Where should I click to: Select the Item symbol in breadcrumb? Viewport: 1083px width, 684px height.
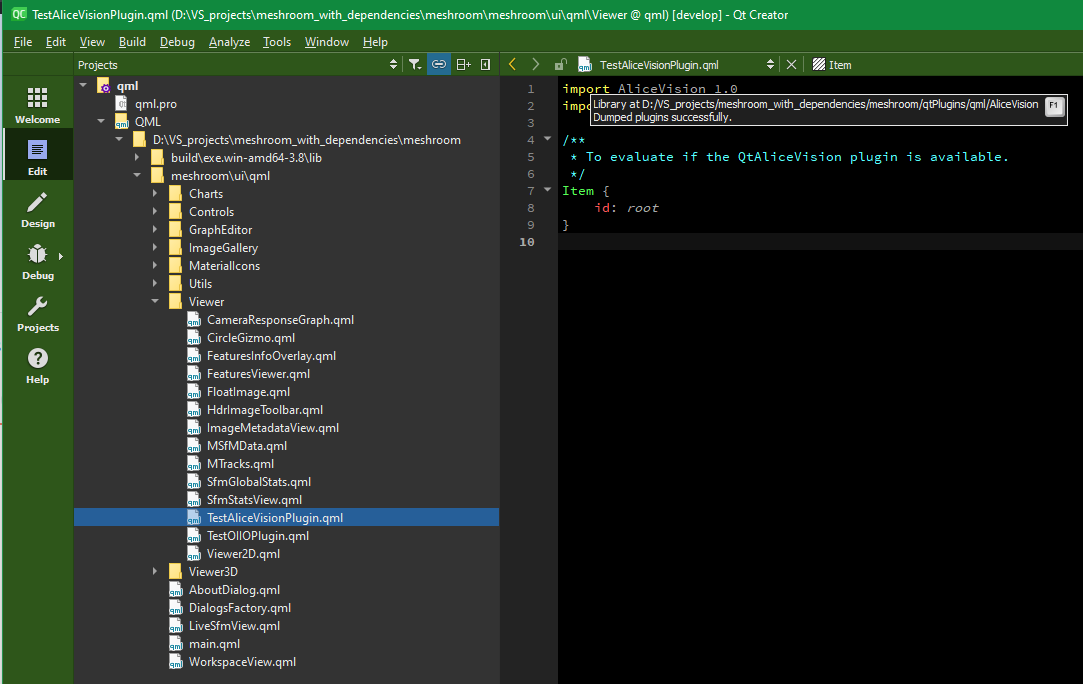(x=839, y=63)
